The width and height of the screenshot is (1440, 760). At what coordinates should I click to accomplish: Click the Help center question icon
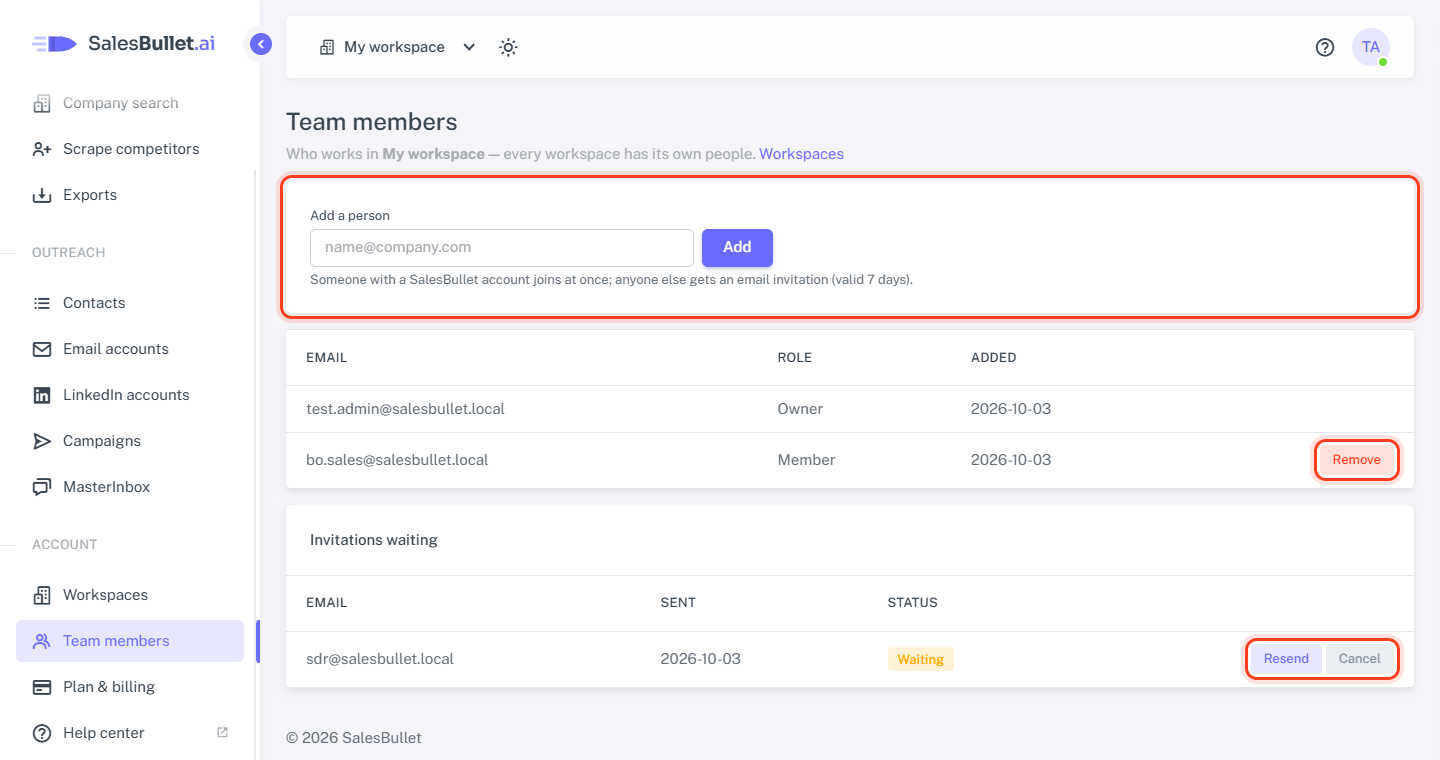42,733
